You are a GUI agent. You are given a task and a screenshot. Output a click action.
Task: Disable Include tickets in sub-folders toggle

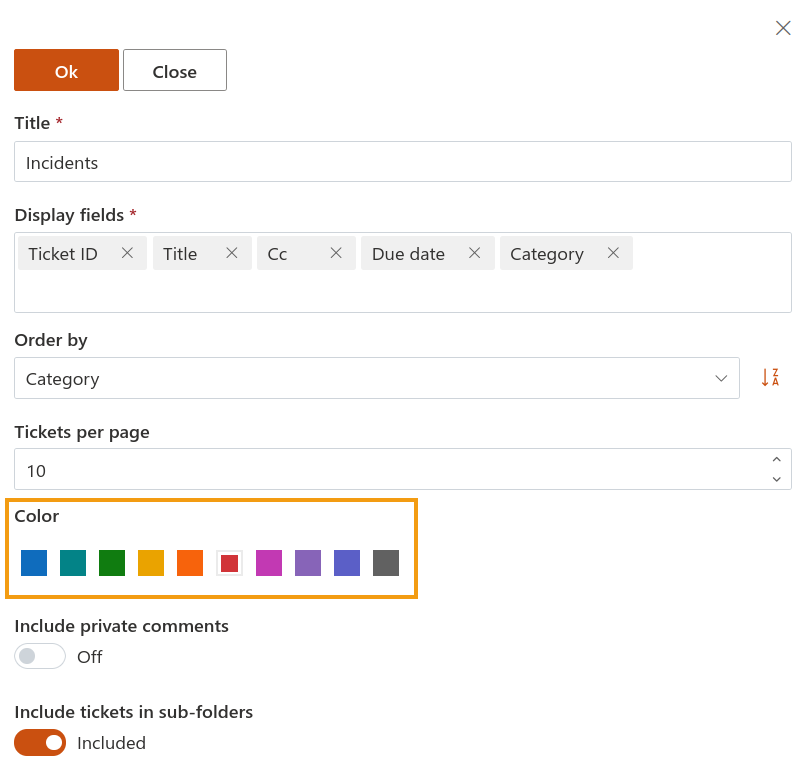click(x=40, y=742)
